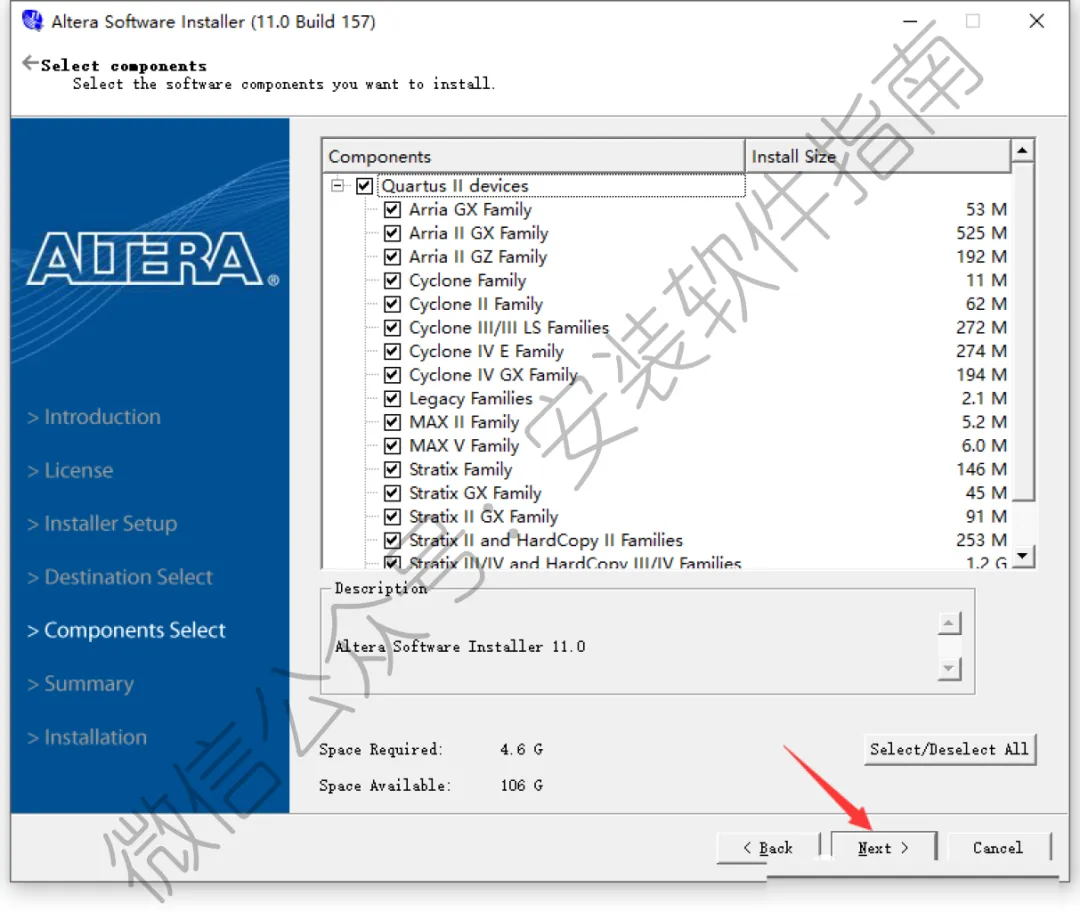The image size is (1080, 920).
Task: Click the Altera Software Installer 11.0 description text
Action: (x=460, y=647)
